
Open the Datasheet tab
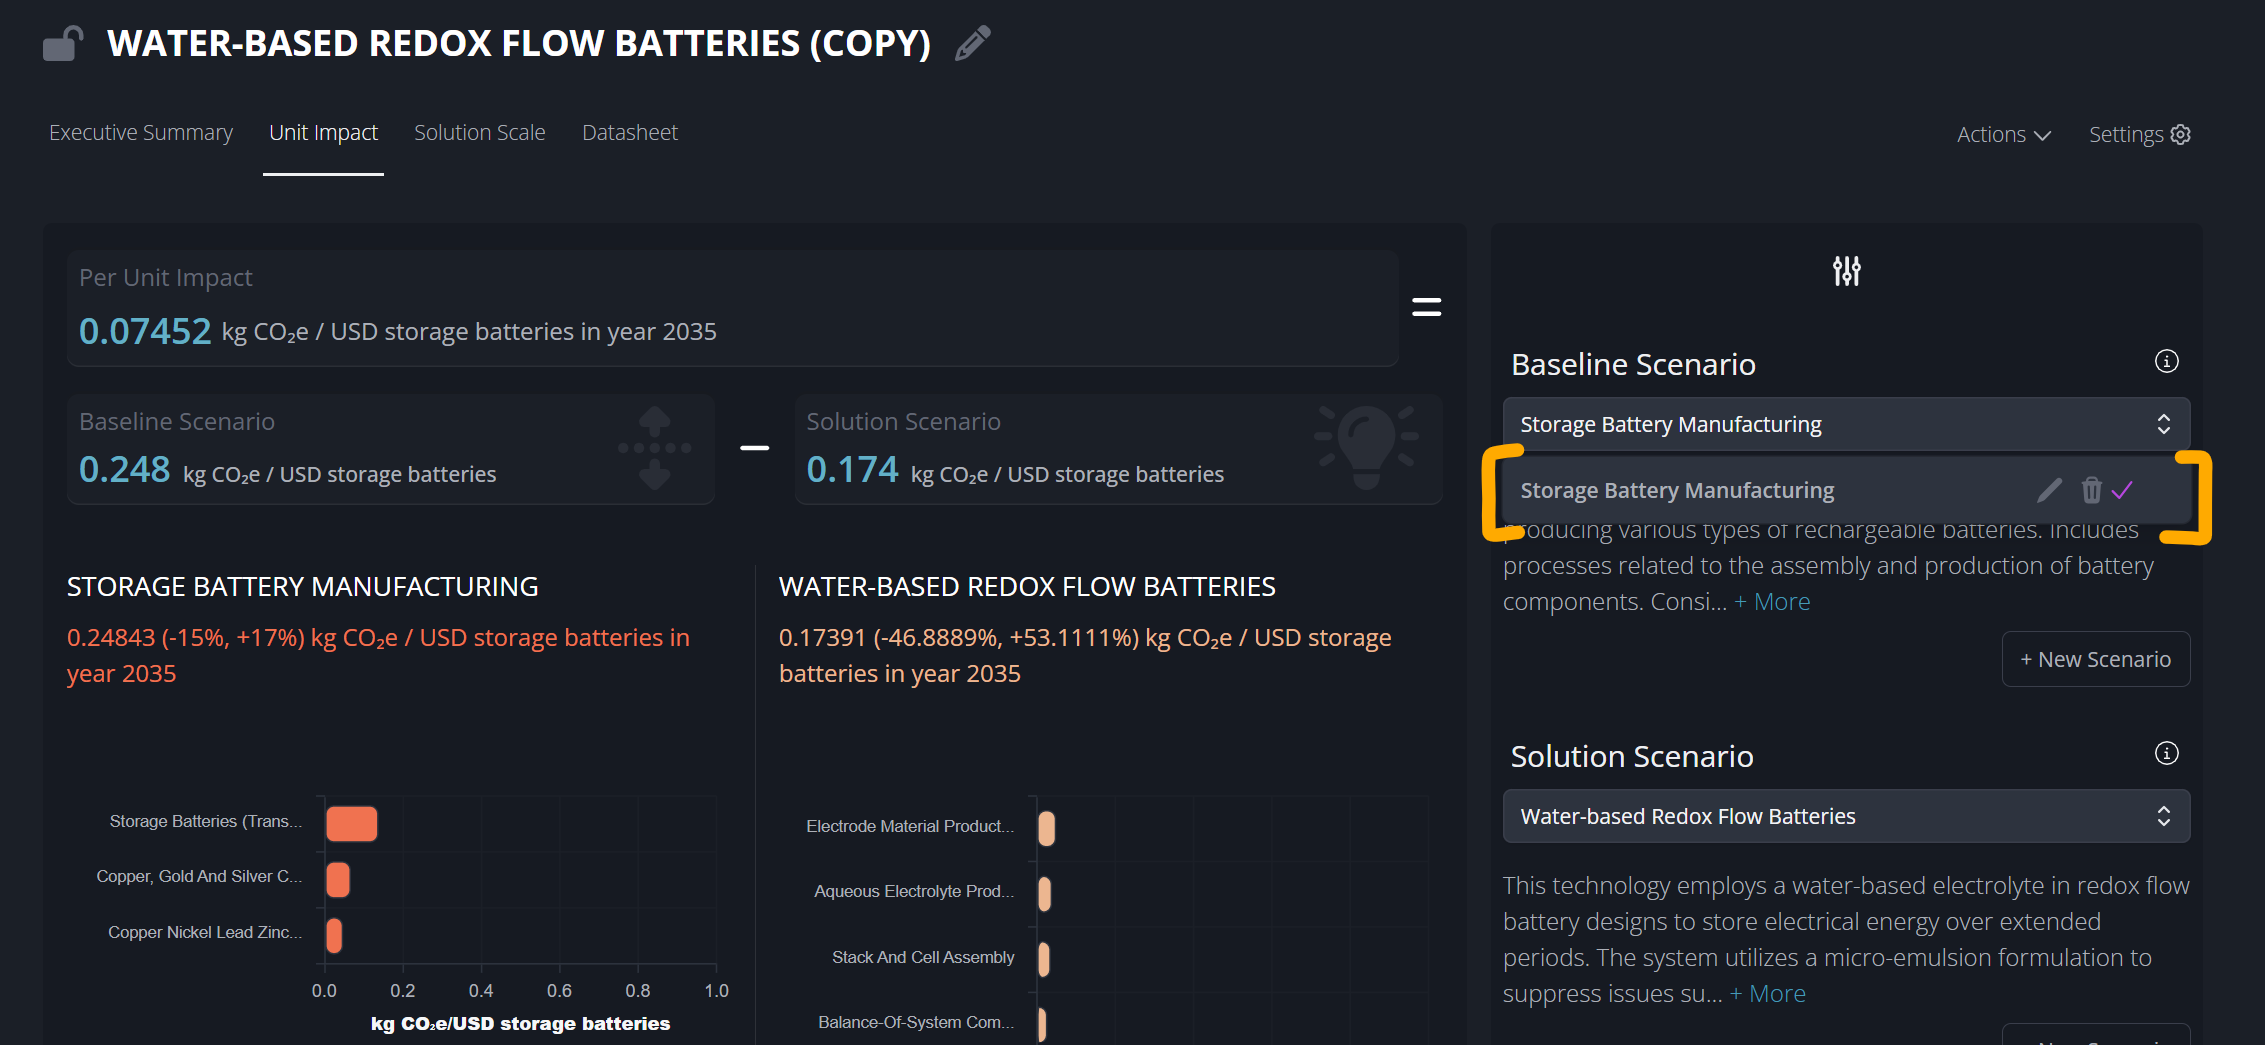pyautogui.click(x=630, y=132)
